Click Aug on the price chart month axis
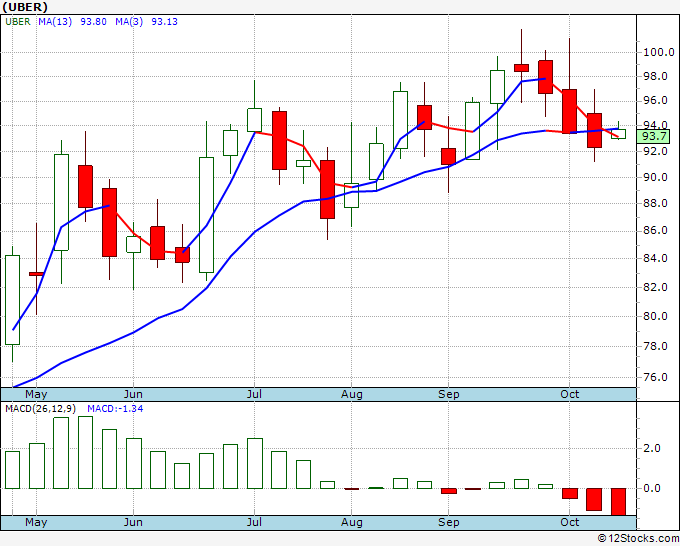Image resolution: width=680 pixels, height=546 pixels. [x=352, y=394]
